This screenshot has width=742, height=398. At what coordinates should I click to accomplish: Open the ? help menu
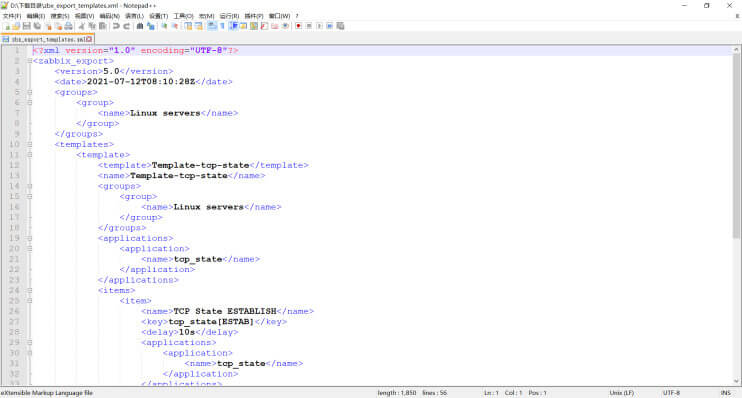click(x=297, y=16)
